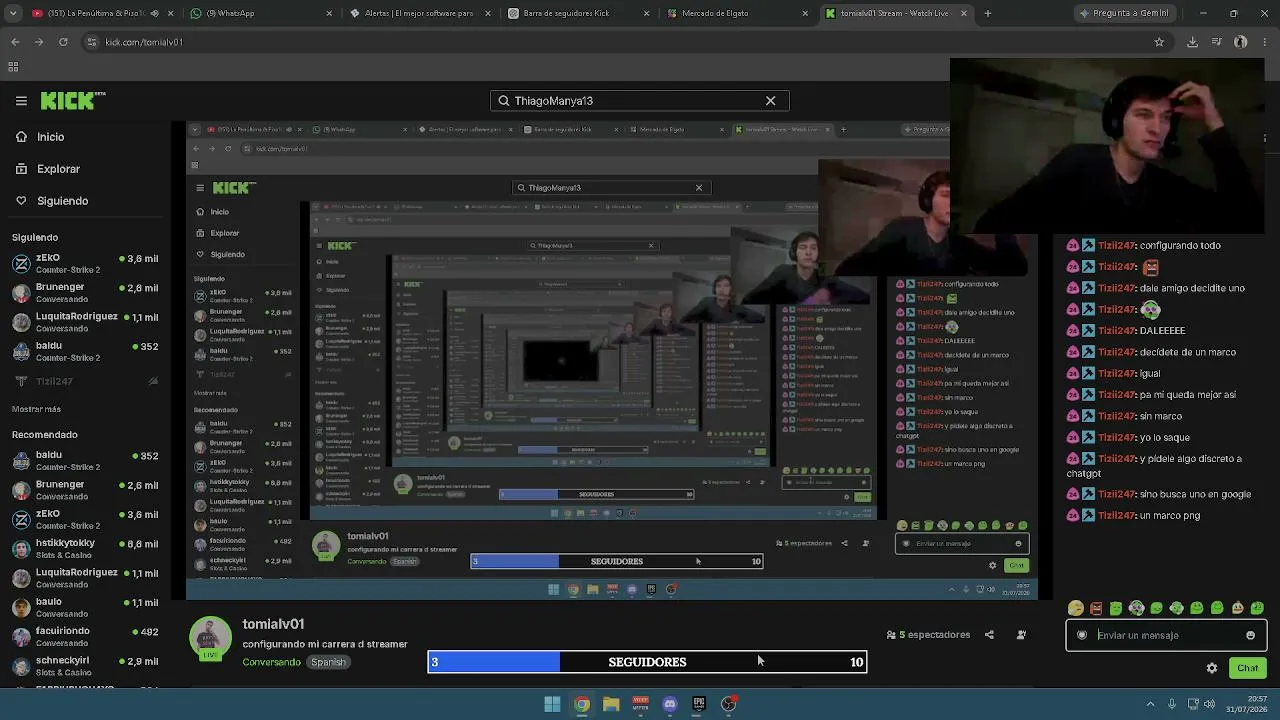
Task: Click the follow user icon beside share
Action: pos(1021,635)
